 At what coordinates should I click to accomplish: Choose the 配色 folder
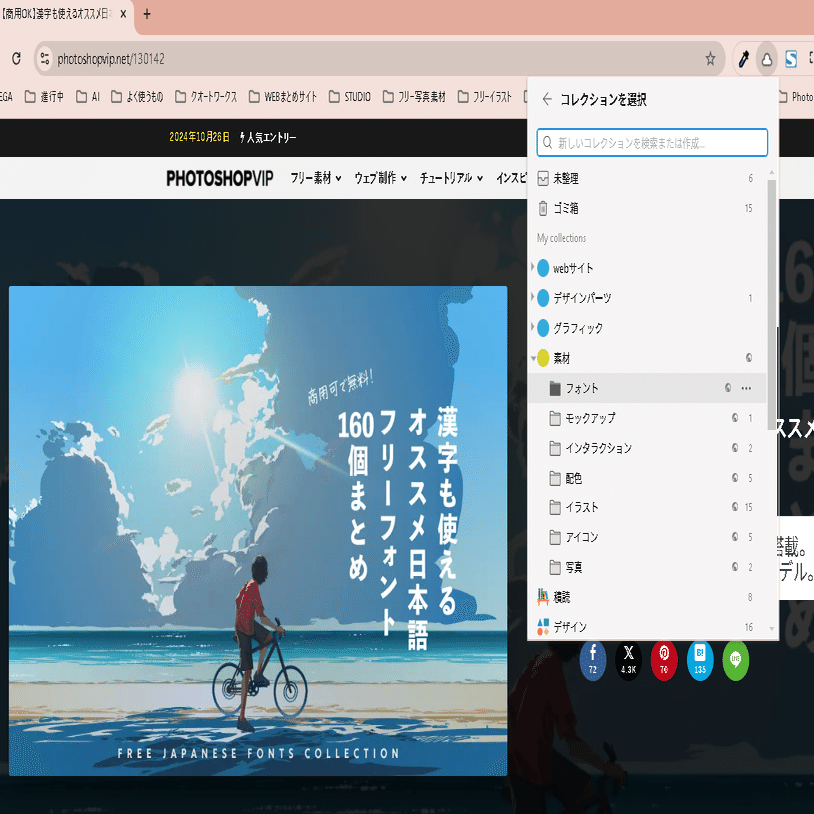[x=647, y=478]
